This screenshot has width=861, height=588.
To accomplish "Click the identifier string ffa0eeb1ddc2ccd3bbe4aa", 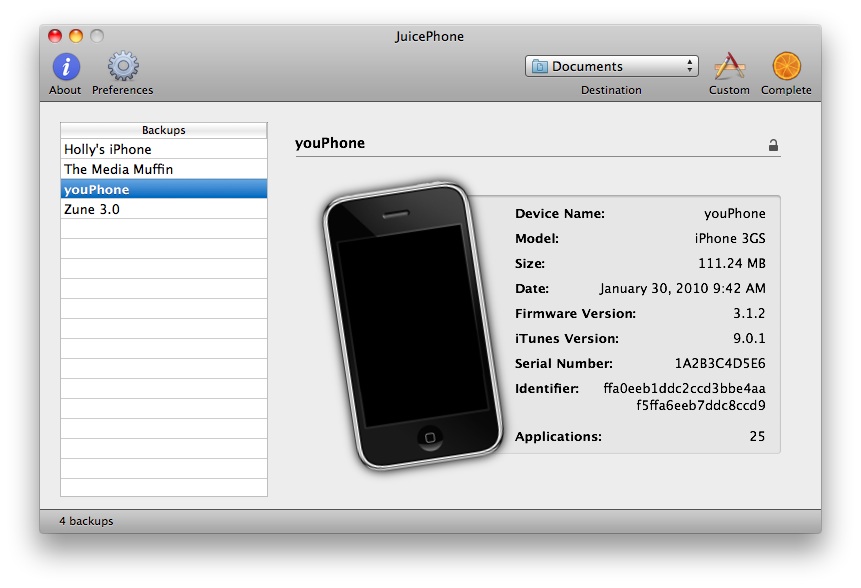I will click(684, 388).
